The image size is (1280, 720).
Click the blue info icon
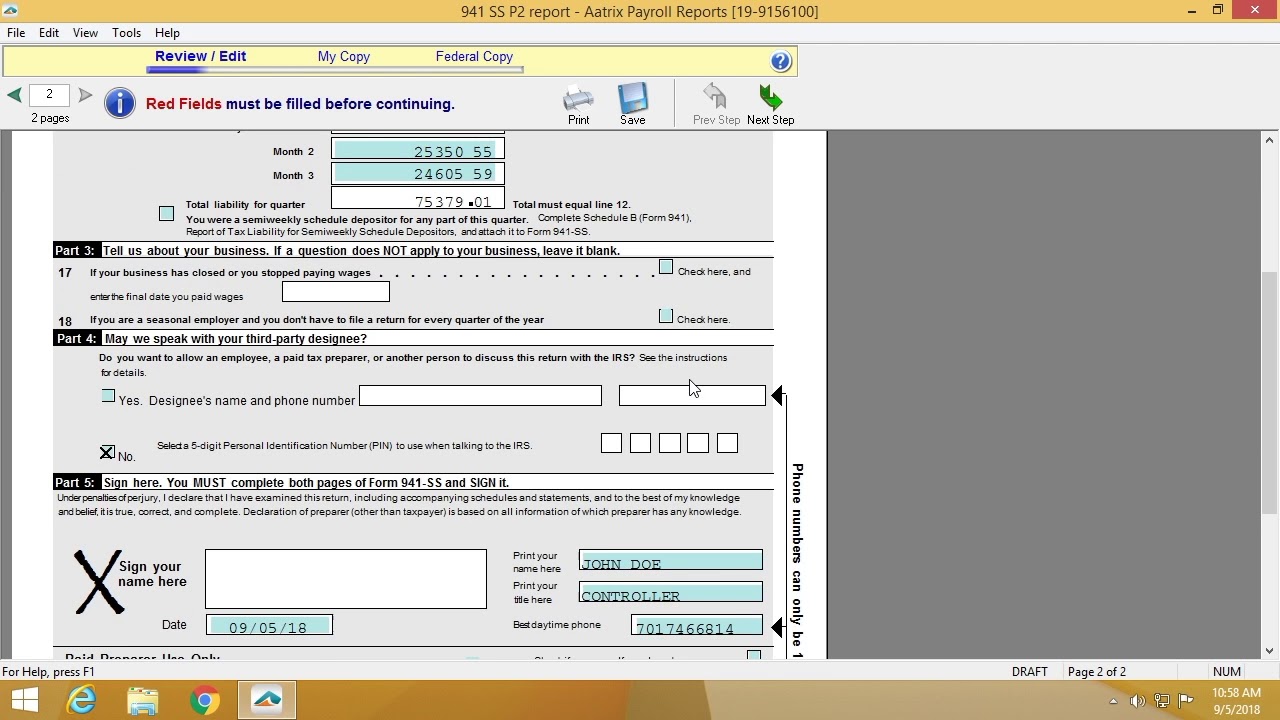(119, 103)
